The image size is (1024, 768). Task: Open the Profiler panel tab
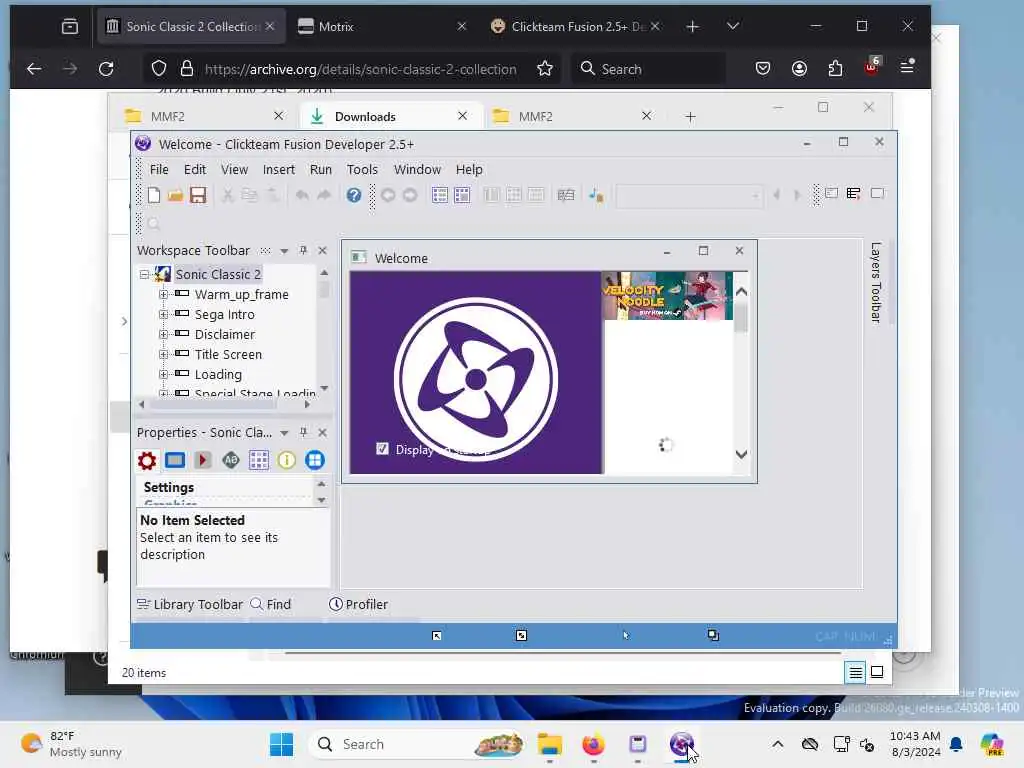(x=359, y=604)
